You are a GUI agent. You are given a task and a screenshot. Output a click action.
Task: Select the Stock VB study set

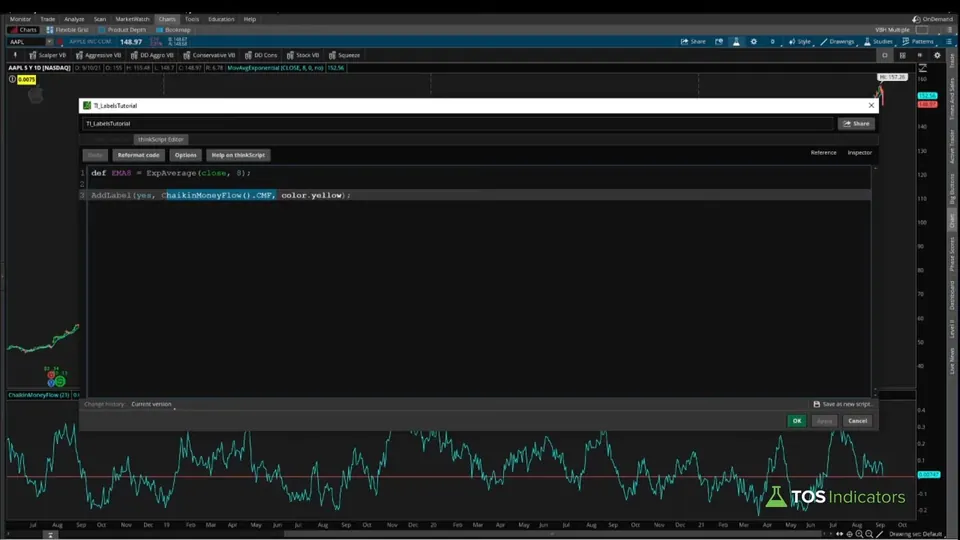(303, 55)
